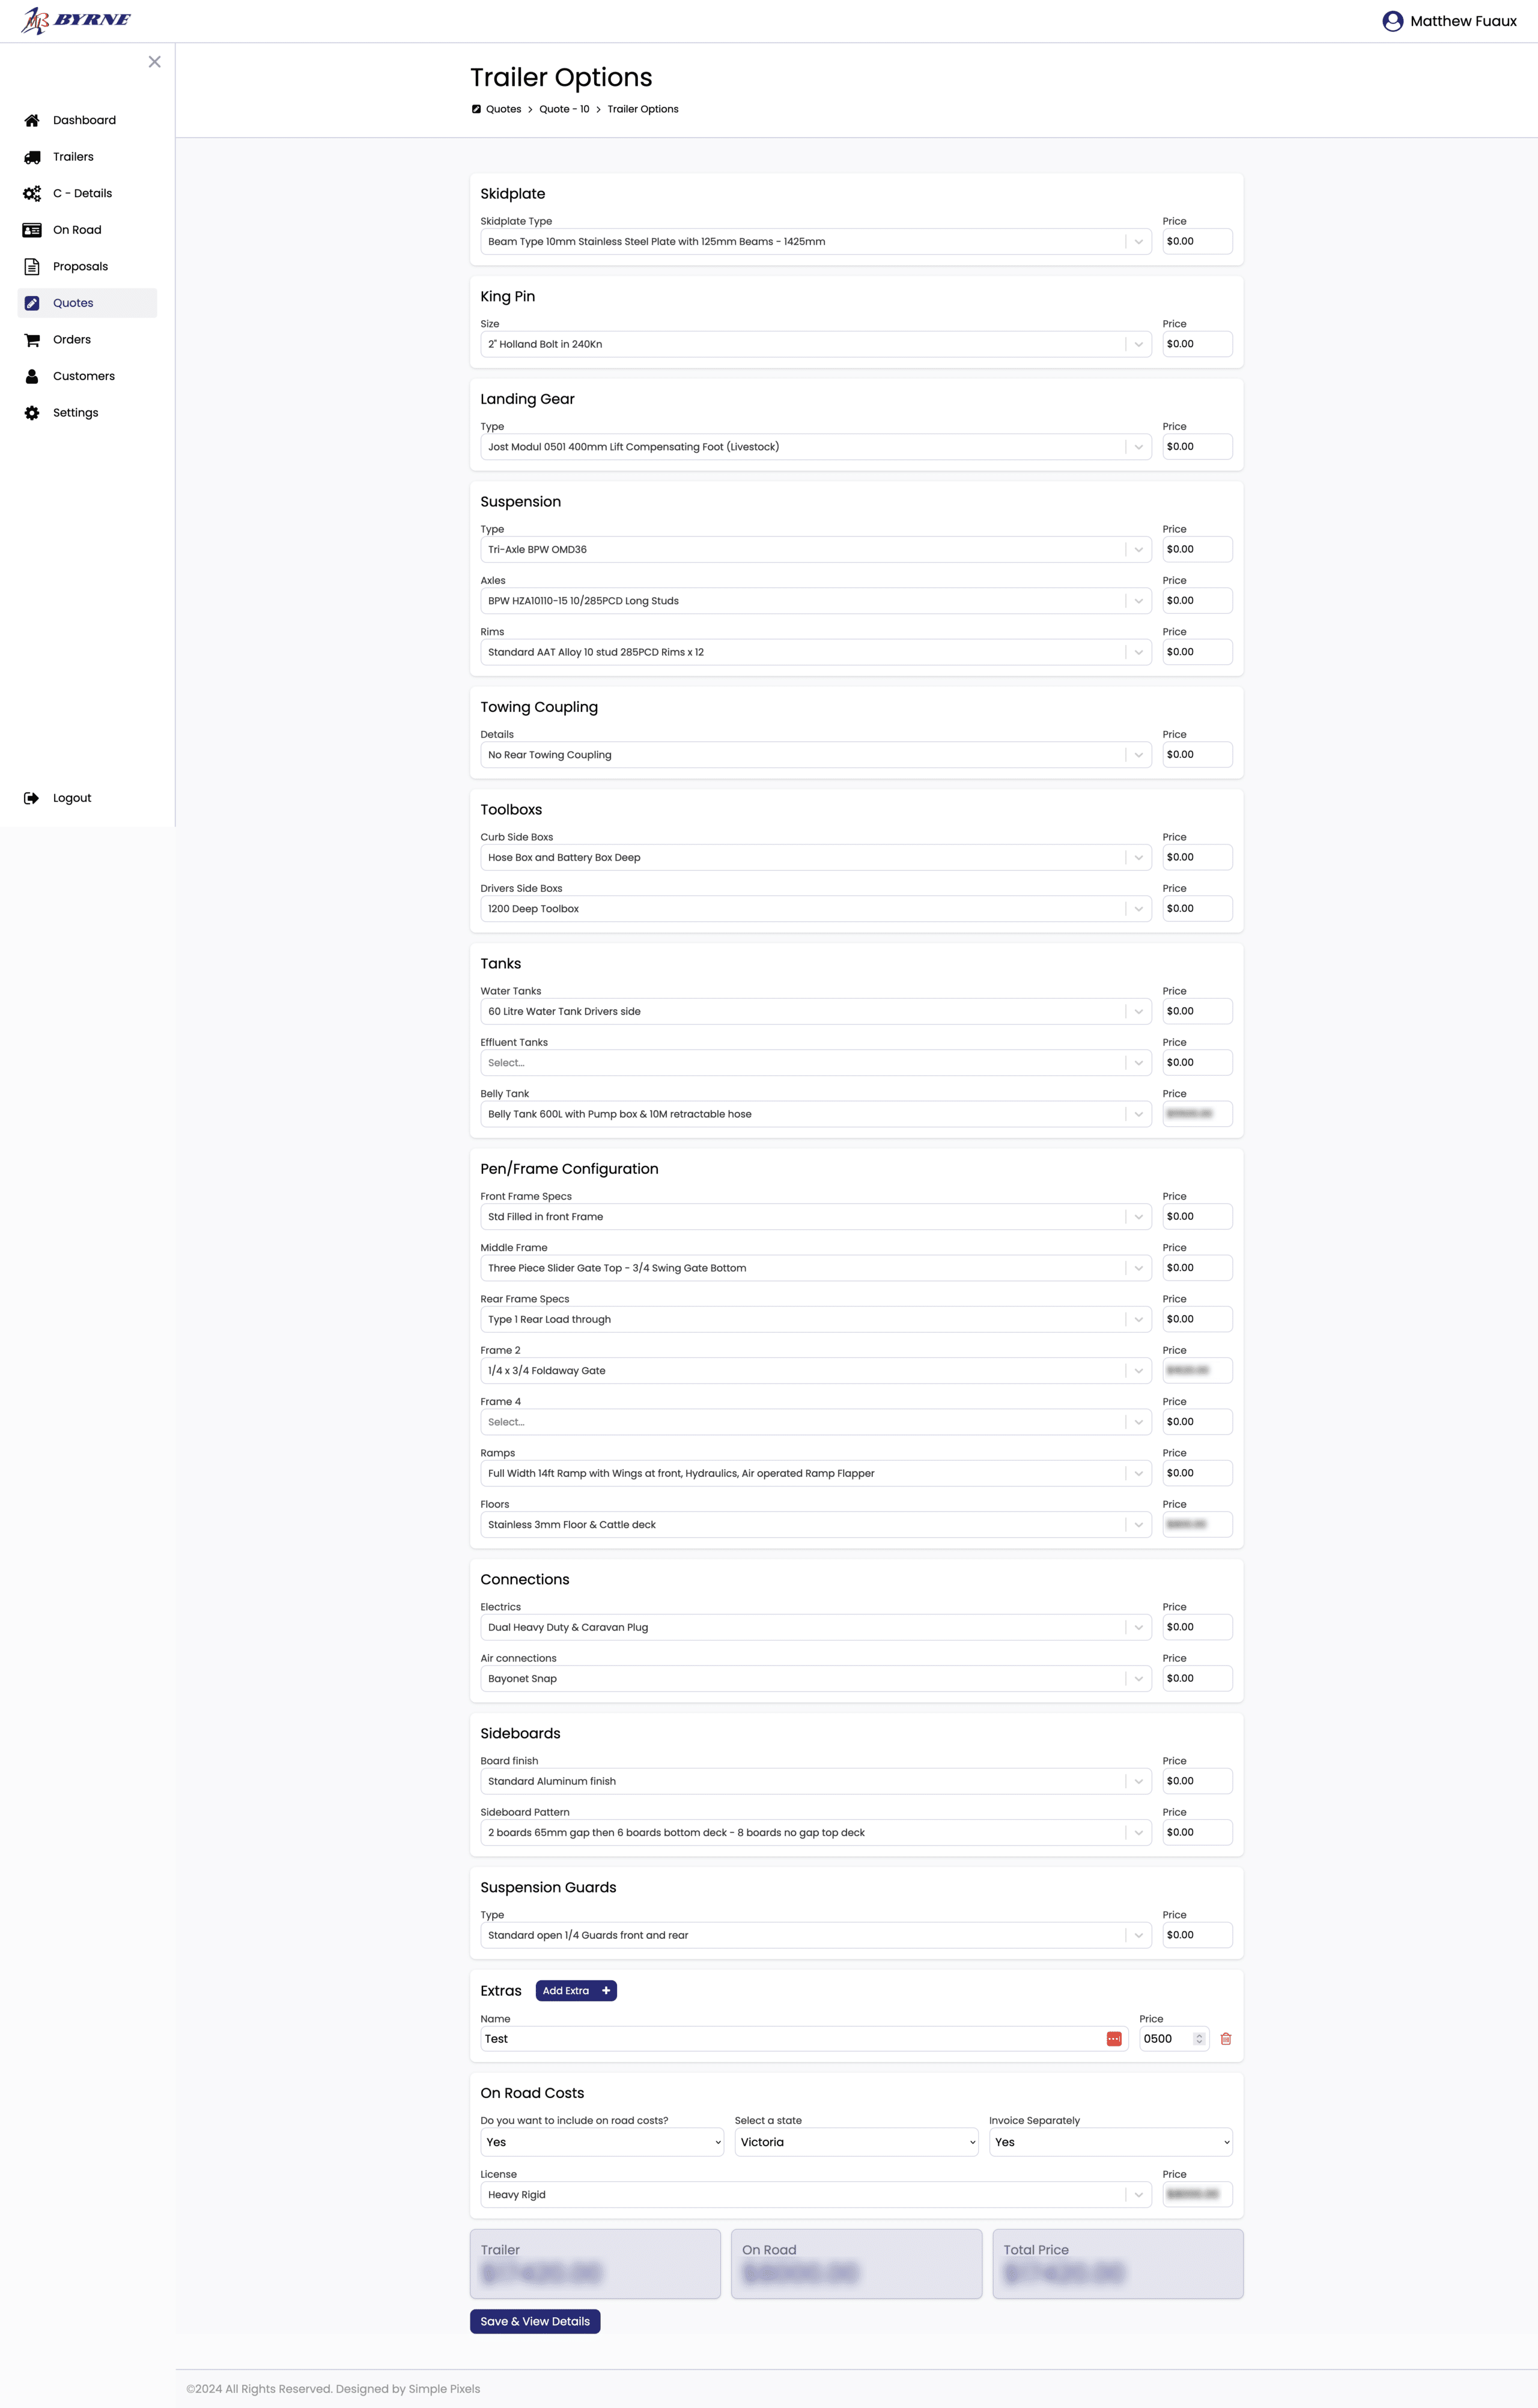Close the sidebar with the X icon

tap(154, 62)
